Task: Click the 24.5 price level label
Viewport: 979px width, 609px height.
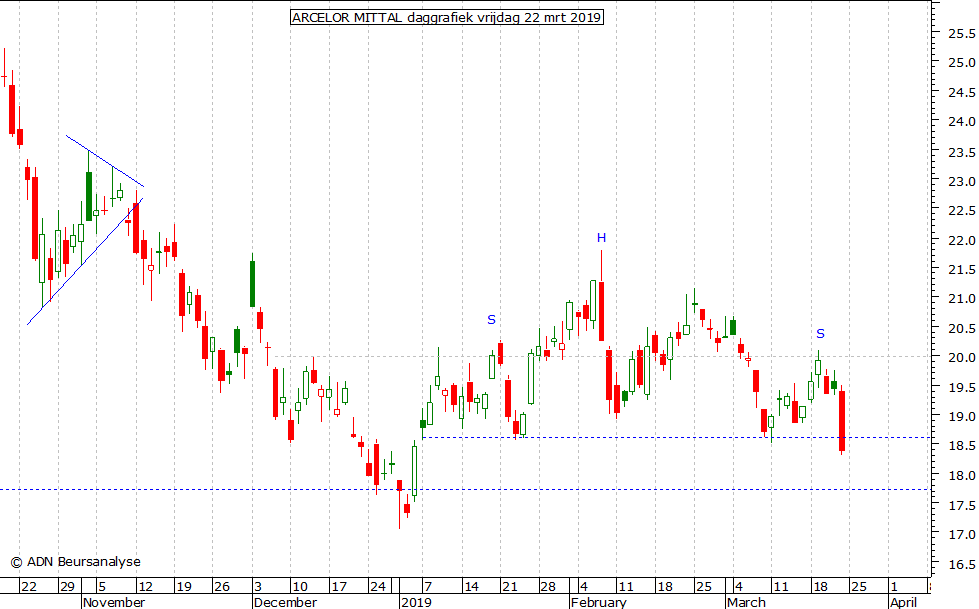Action: (x=962, y=92)
